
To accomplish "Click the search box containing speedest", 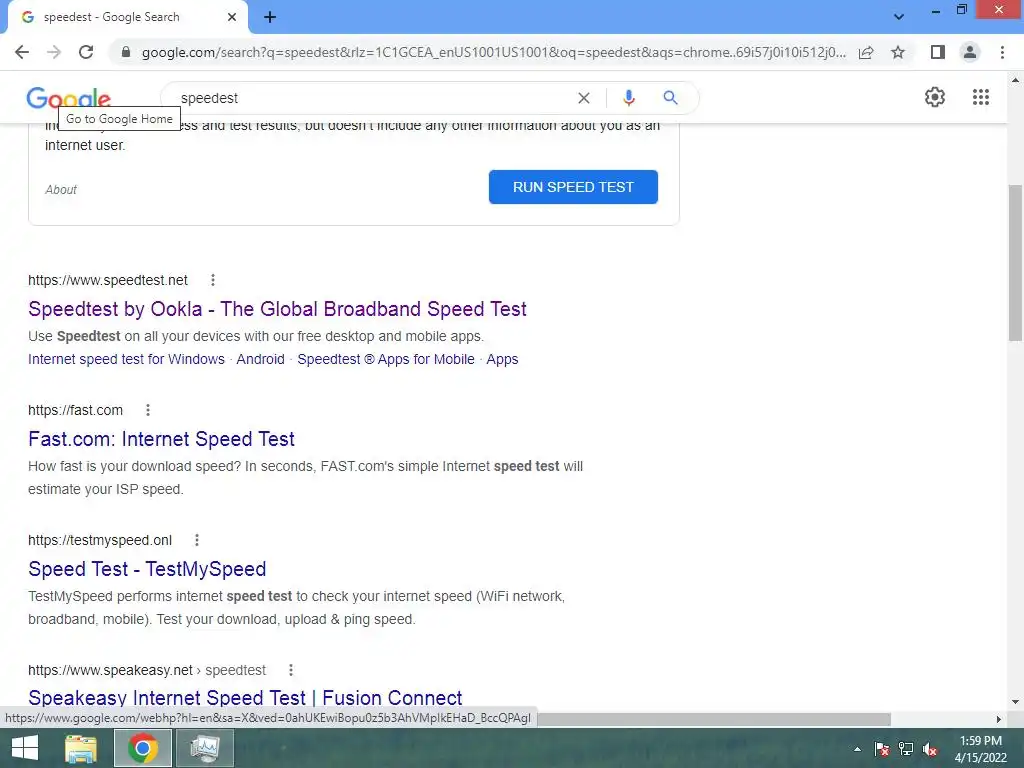I will point(372,98).
